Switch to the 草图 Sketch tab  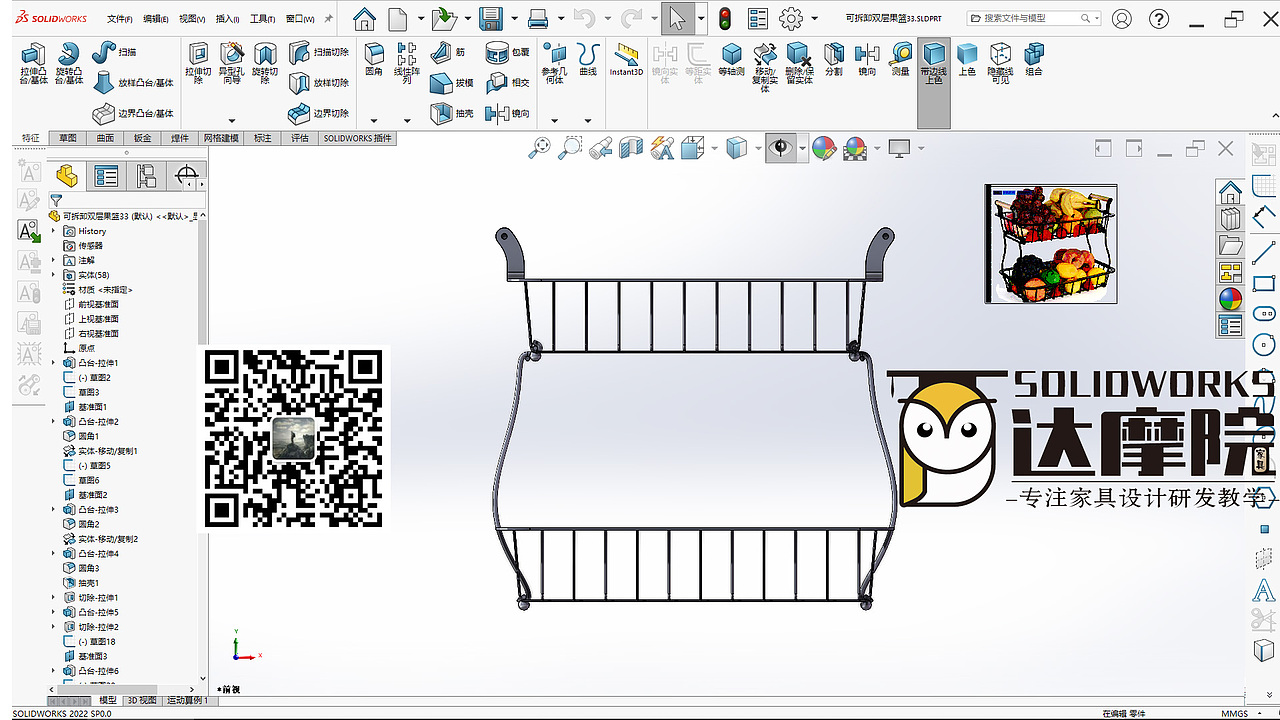point(67,138)
